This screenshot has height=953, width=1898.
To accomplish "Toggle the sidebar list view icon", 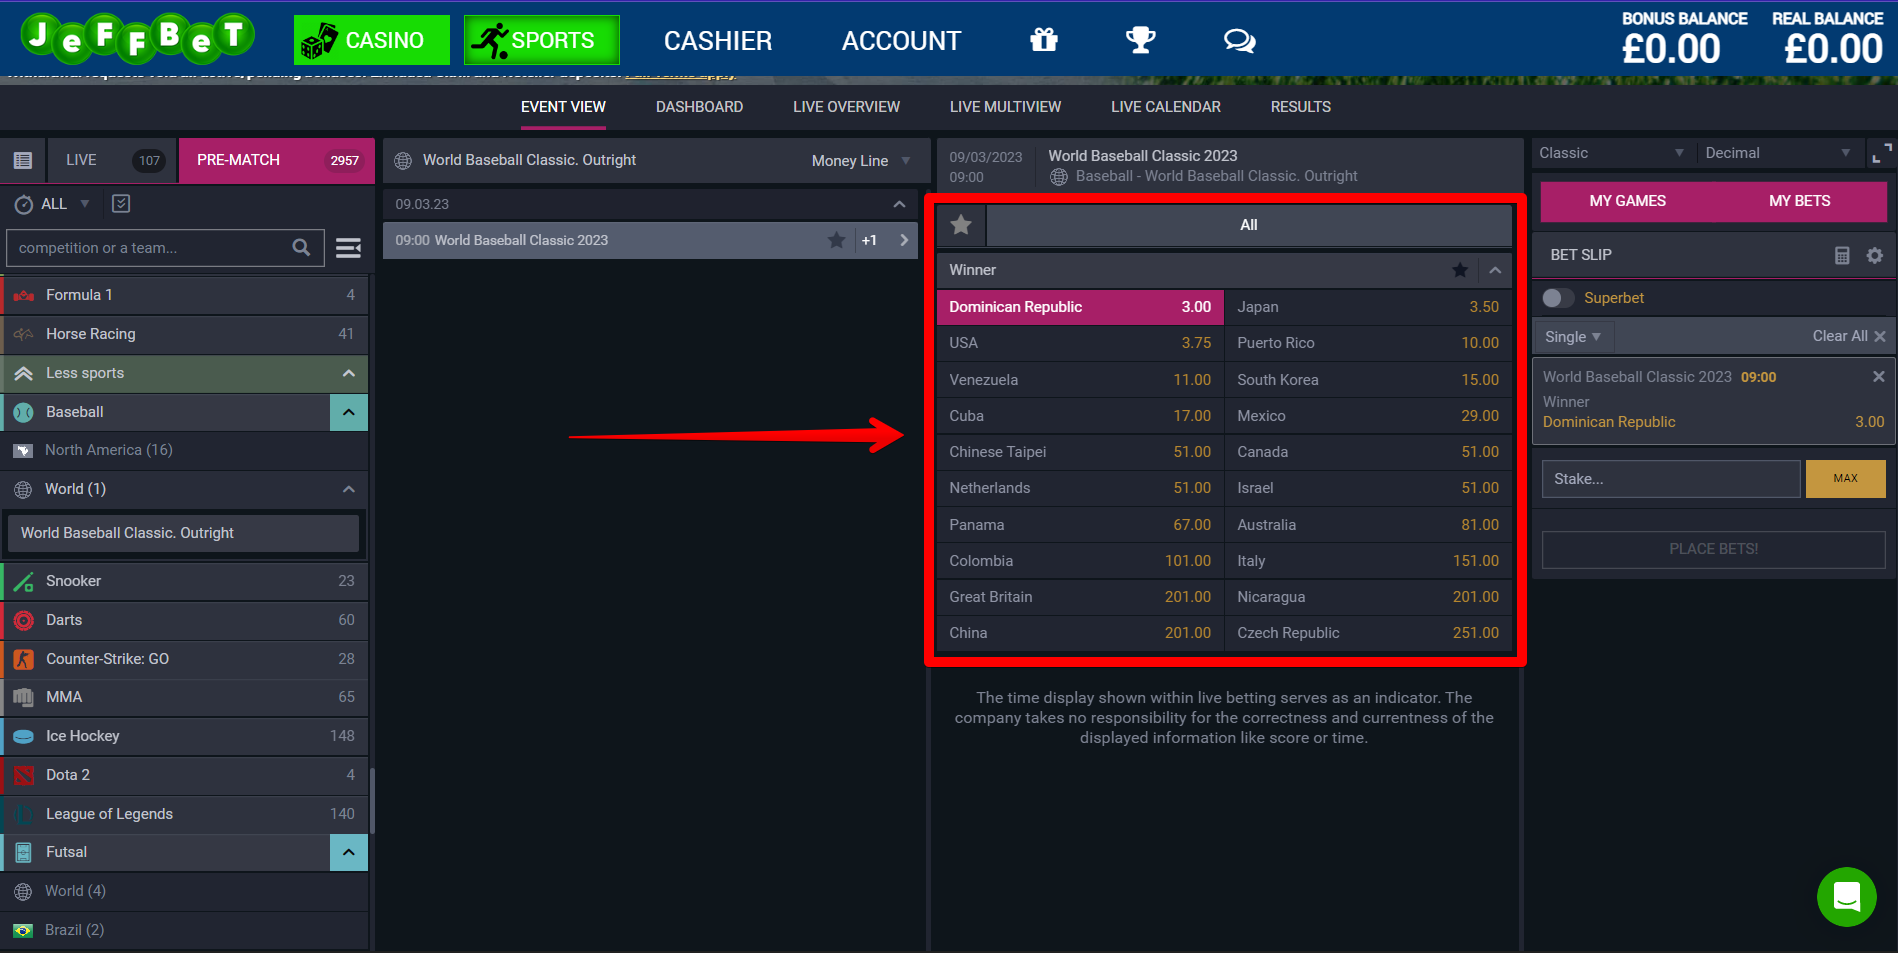I will click(x=23, y=160).
